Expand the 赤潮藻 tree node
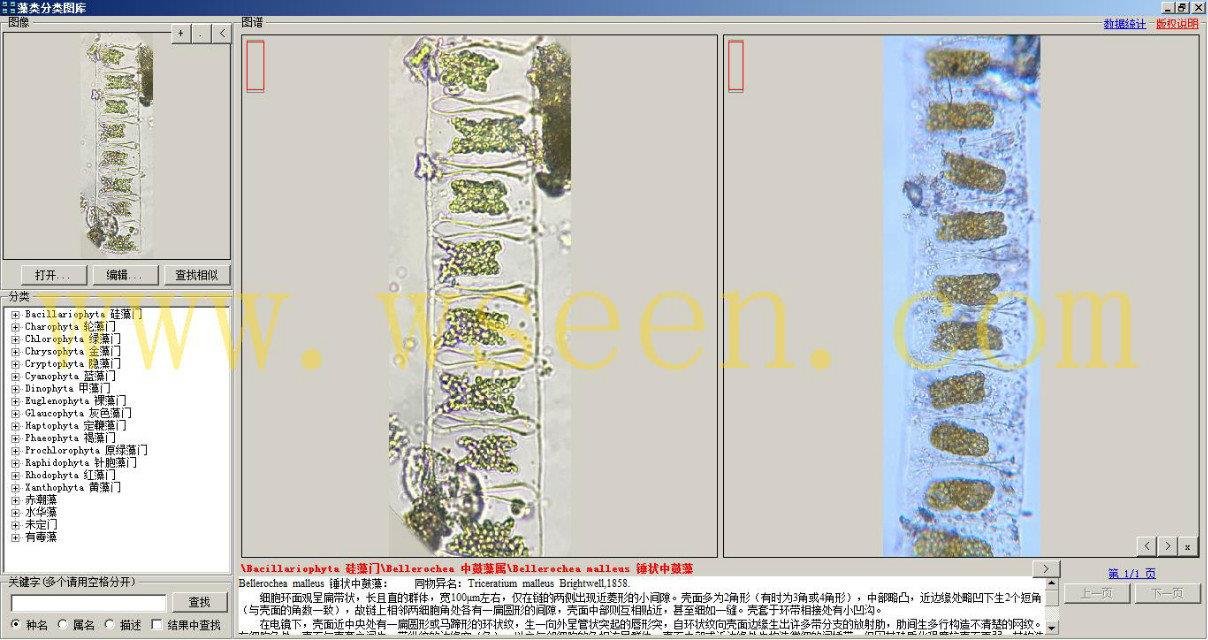The width and height of the screenshot is (1208, 640). click(x=16, y=500)
